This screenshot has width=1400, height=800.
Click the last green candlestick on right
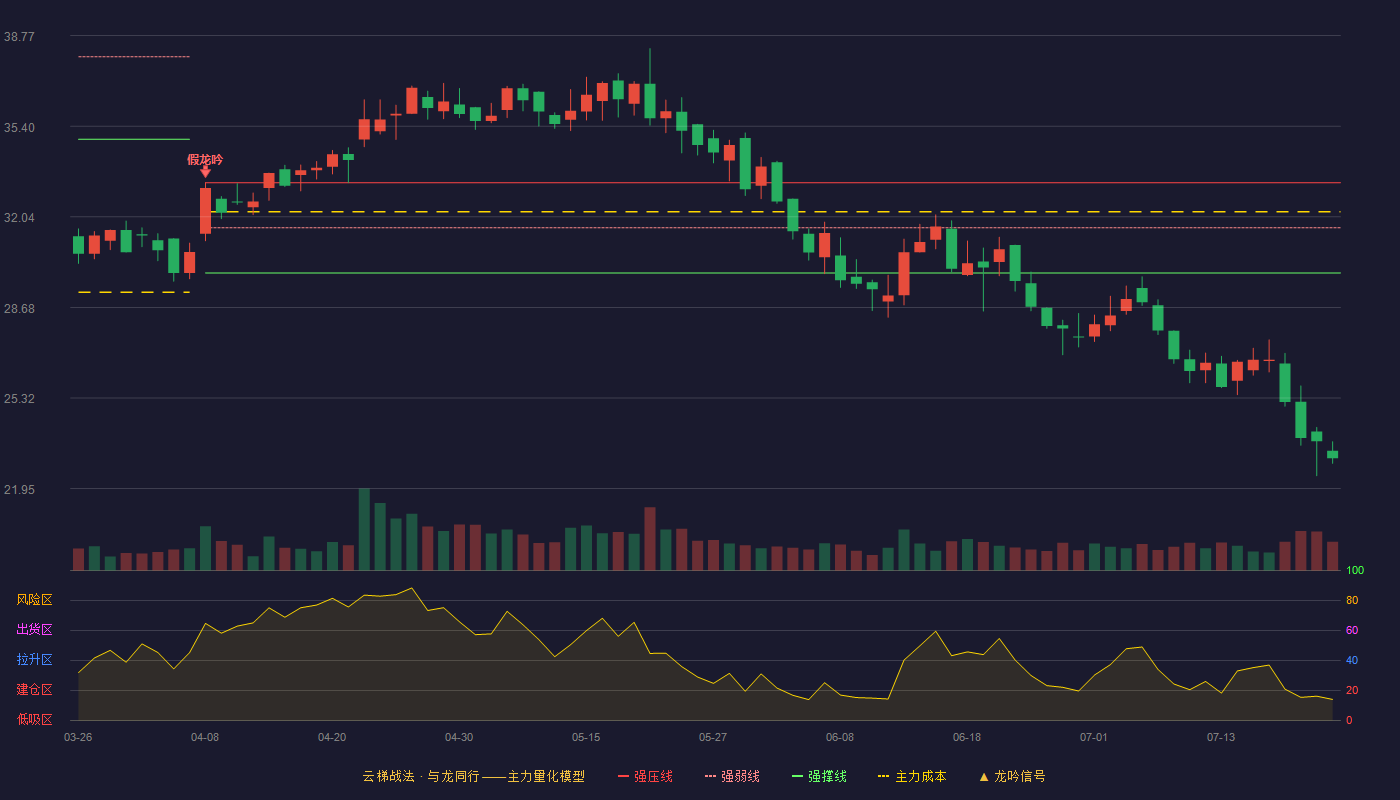point(1332,454)
